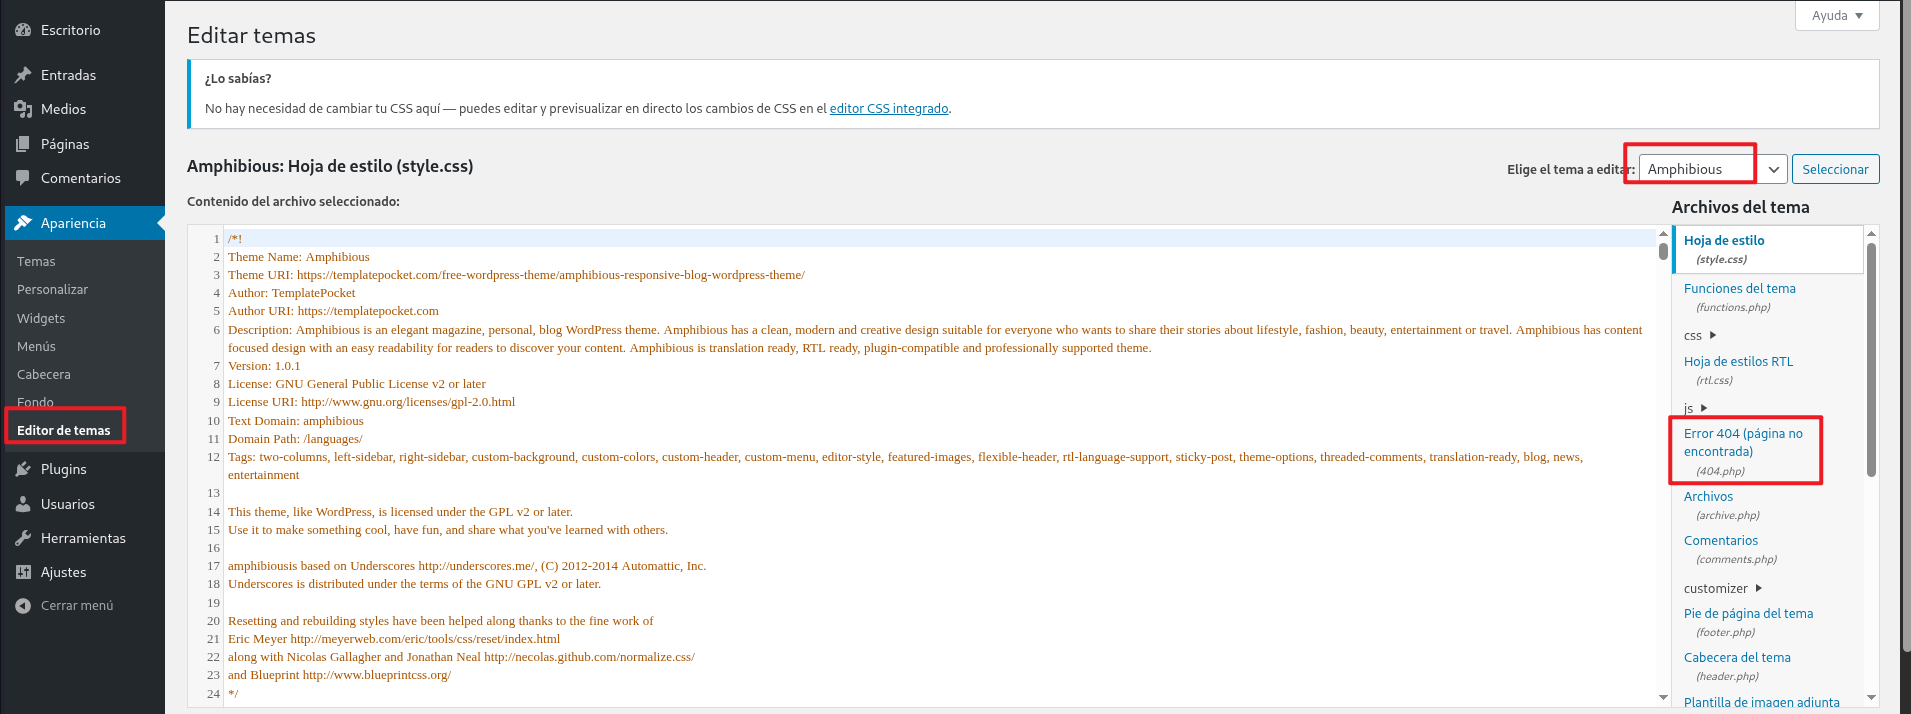Screen dimensions: 1911x714
Task: Open the theme selector dropdown showing Amphibious
Action: (x=1713, y=169)
